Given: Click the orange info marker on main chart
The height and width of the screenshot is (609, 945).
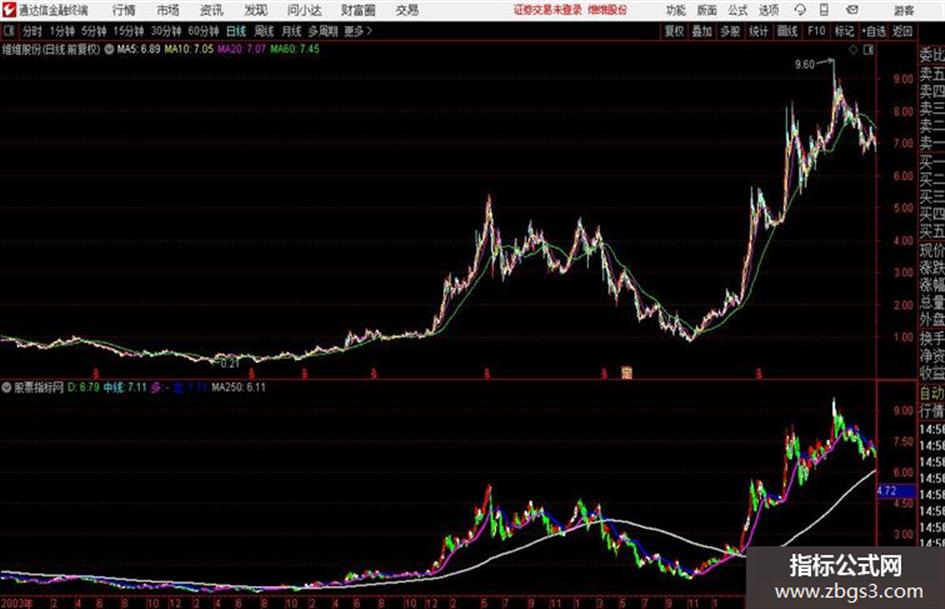Looking at the screenshot, I should tap(627, 373).
